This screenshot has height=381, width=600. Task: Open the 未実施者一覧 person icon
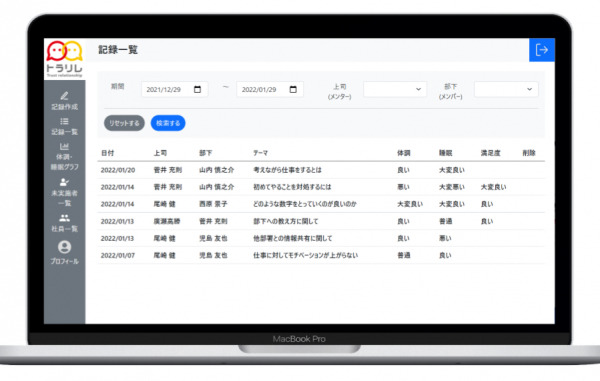[64, 182]
